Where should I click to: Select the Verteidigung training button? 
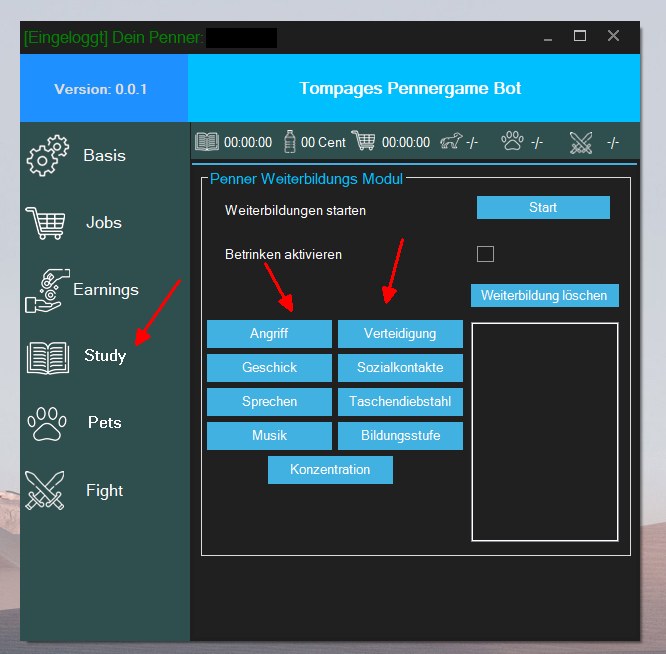coord(400,334)
